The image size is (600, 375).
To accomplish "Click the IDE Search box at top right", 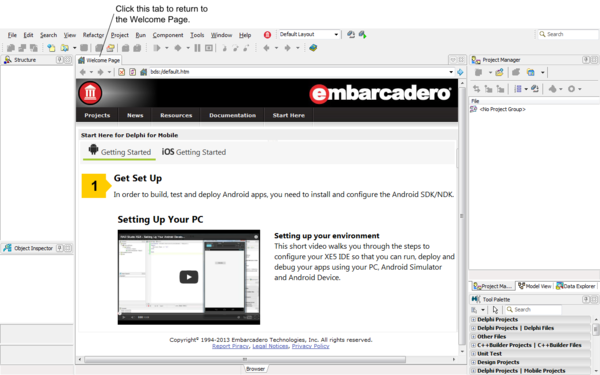I will pyautogui.click(x=568, y=34).
